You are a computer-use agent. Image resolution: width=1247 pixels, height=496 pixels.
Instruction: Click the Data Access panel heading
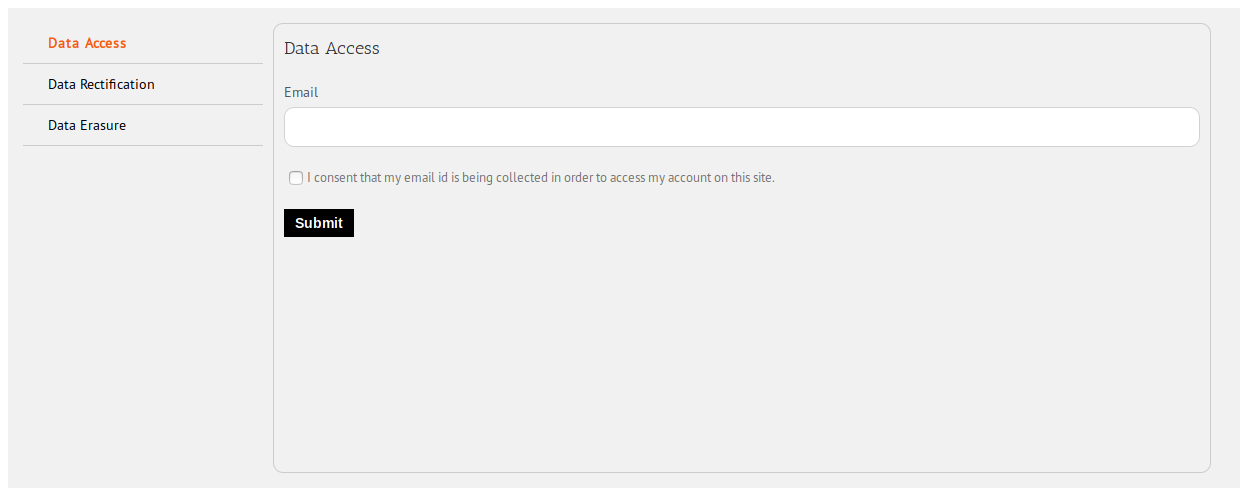click(332, 48)
